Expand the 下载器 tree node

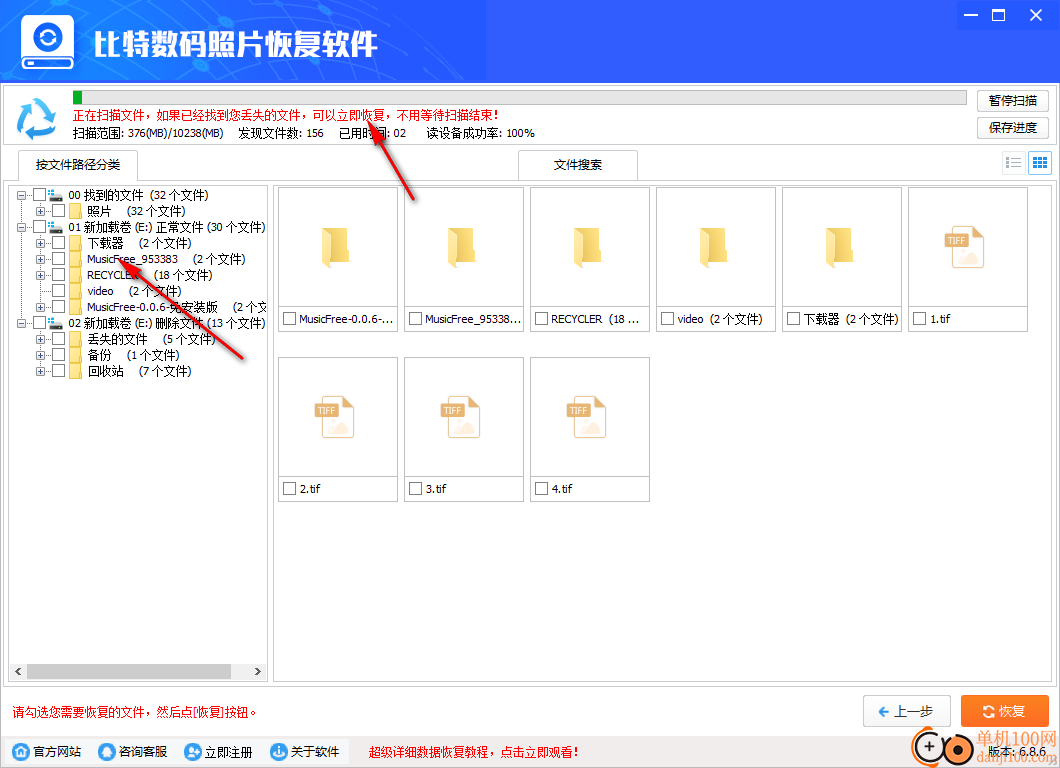coord(41,243)
